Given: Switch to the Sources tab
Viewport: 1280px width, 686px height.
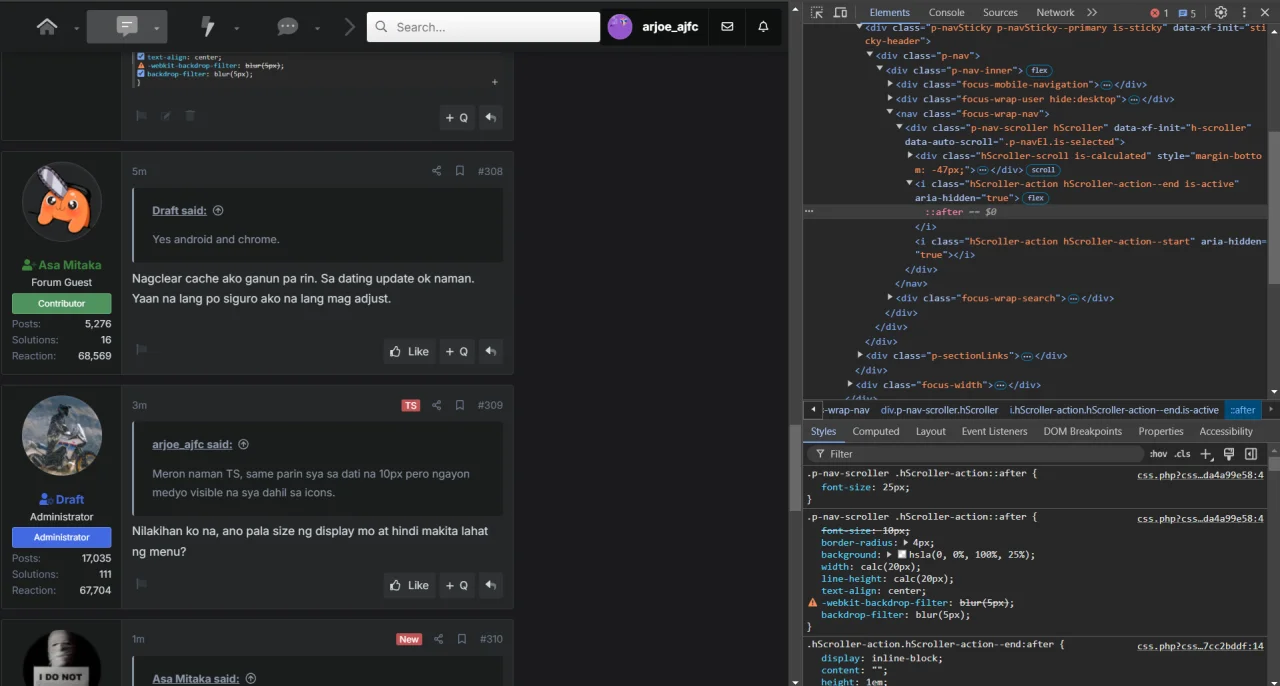Looking at the screenshot, I should [x=1000, y=12].
